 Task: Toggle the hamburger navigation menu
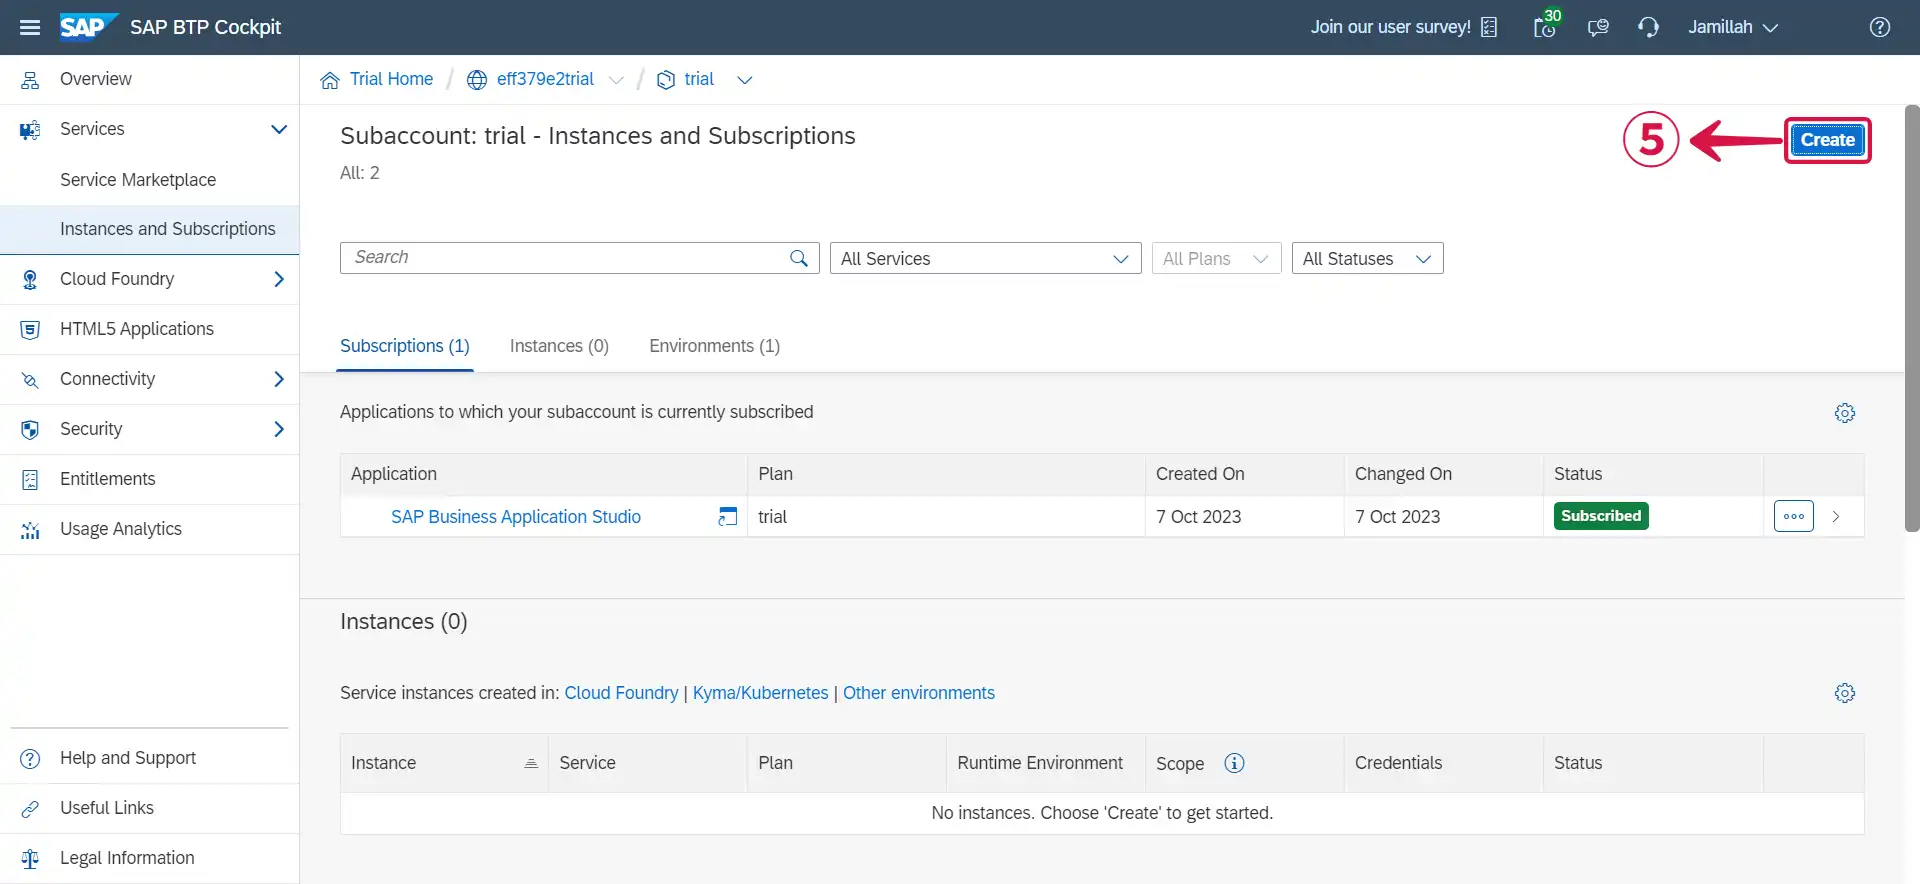coord(30,27)
